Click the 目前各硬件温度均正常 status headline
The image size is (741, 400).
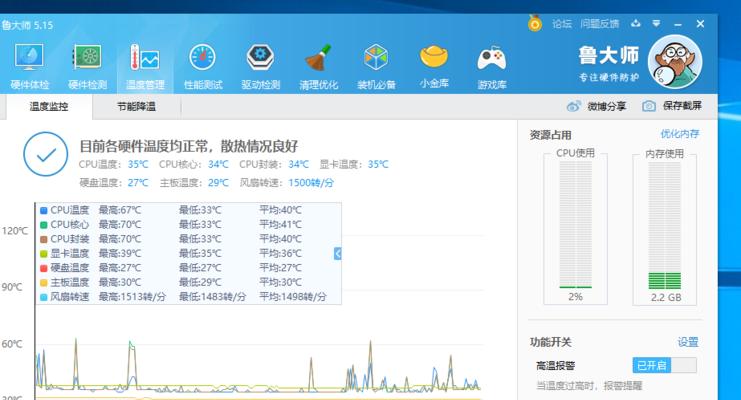pos(189,146)
